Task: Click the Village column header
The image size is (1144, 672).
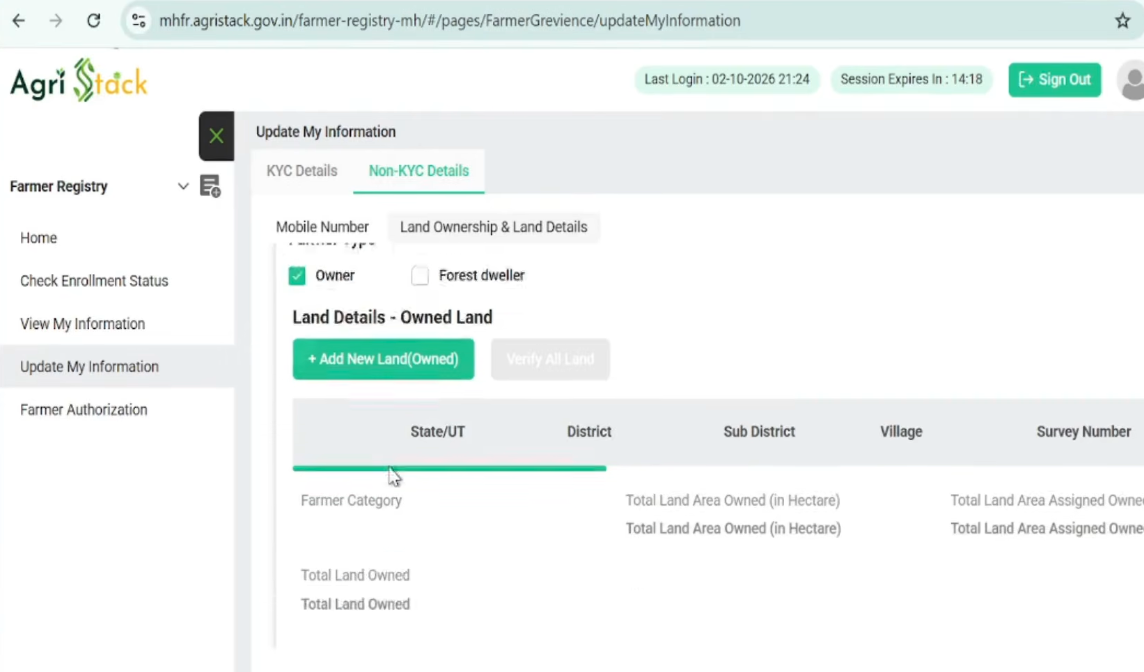Action: [901, 432]
